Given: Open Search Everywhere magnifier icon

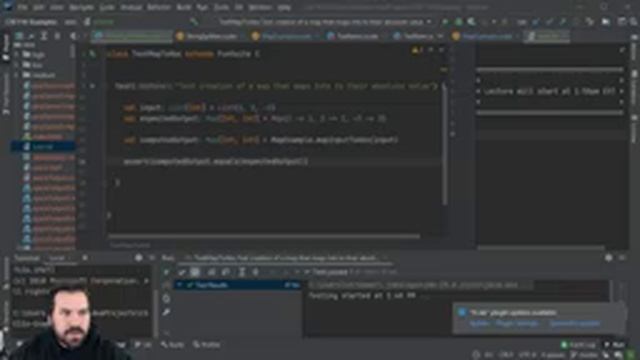Looking at the screenshot, I should tap(634, 22).
